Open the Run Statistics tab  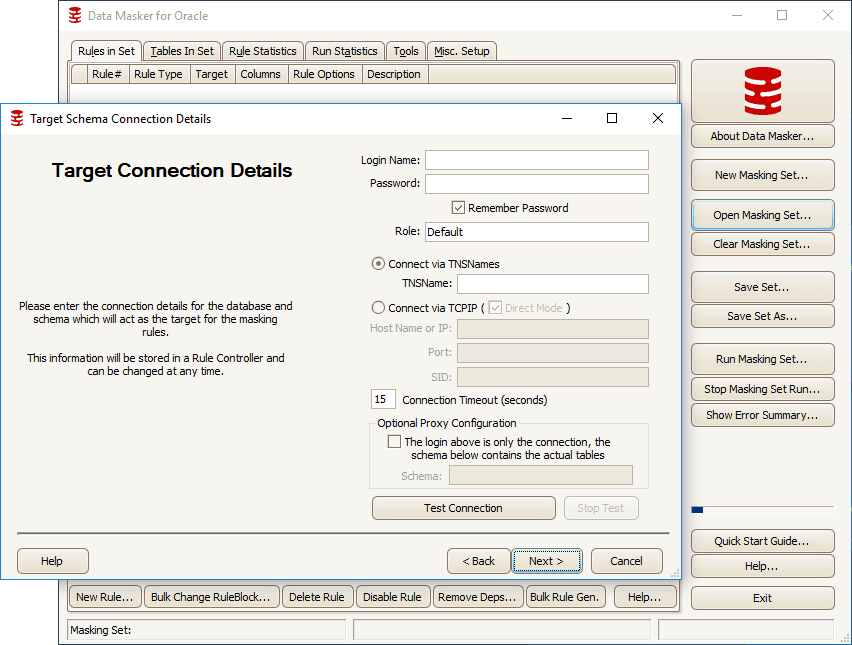tap(344, 51)
